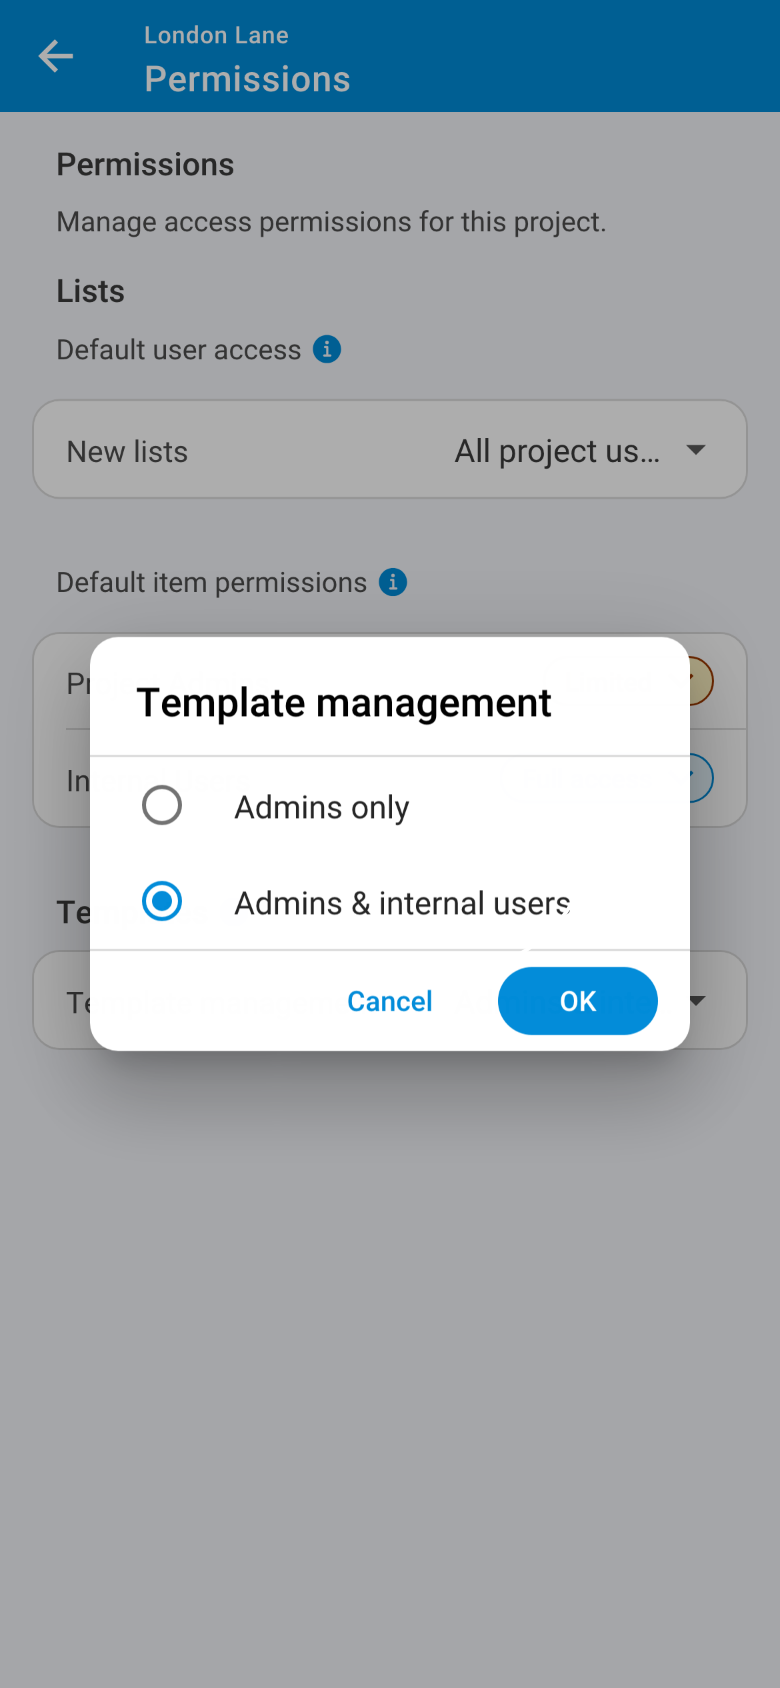The height and width of the screenshot is (1688, 780).
Task: Select the Admins only radio button
Action: point(162,805)
